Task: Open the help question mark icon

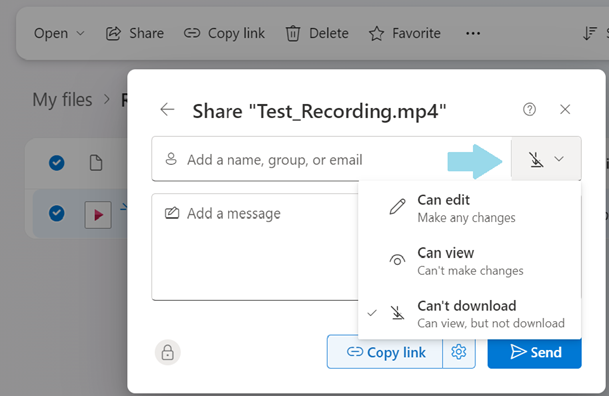Action: (529, 109)
